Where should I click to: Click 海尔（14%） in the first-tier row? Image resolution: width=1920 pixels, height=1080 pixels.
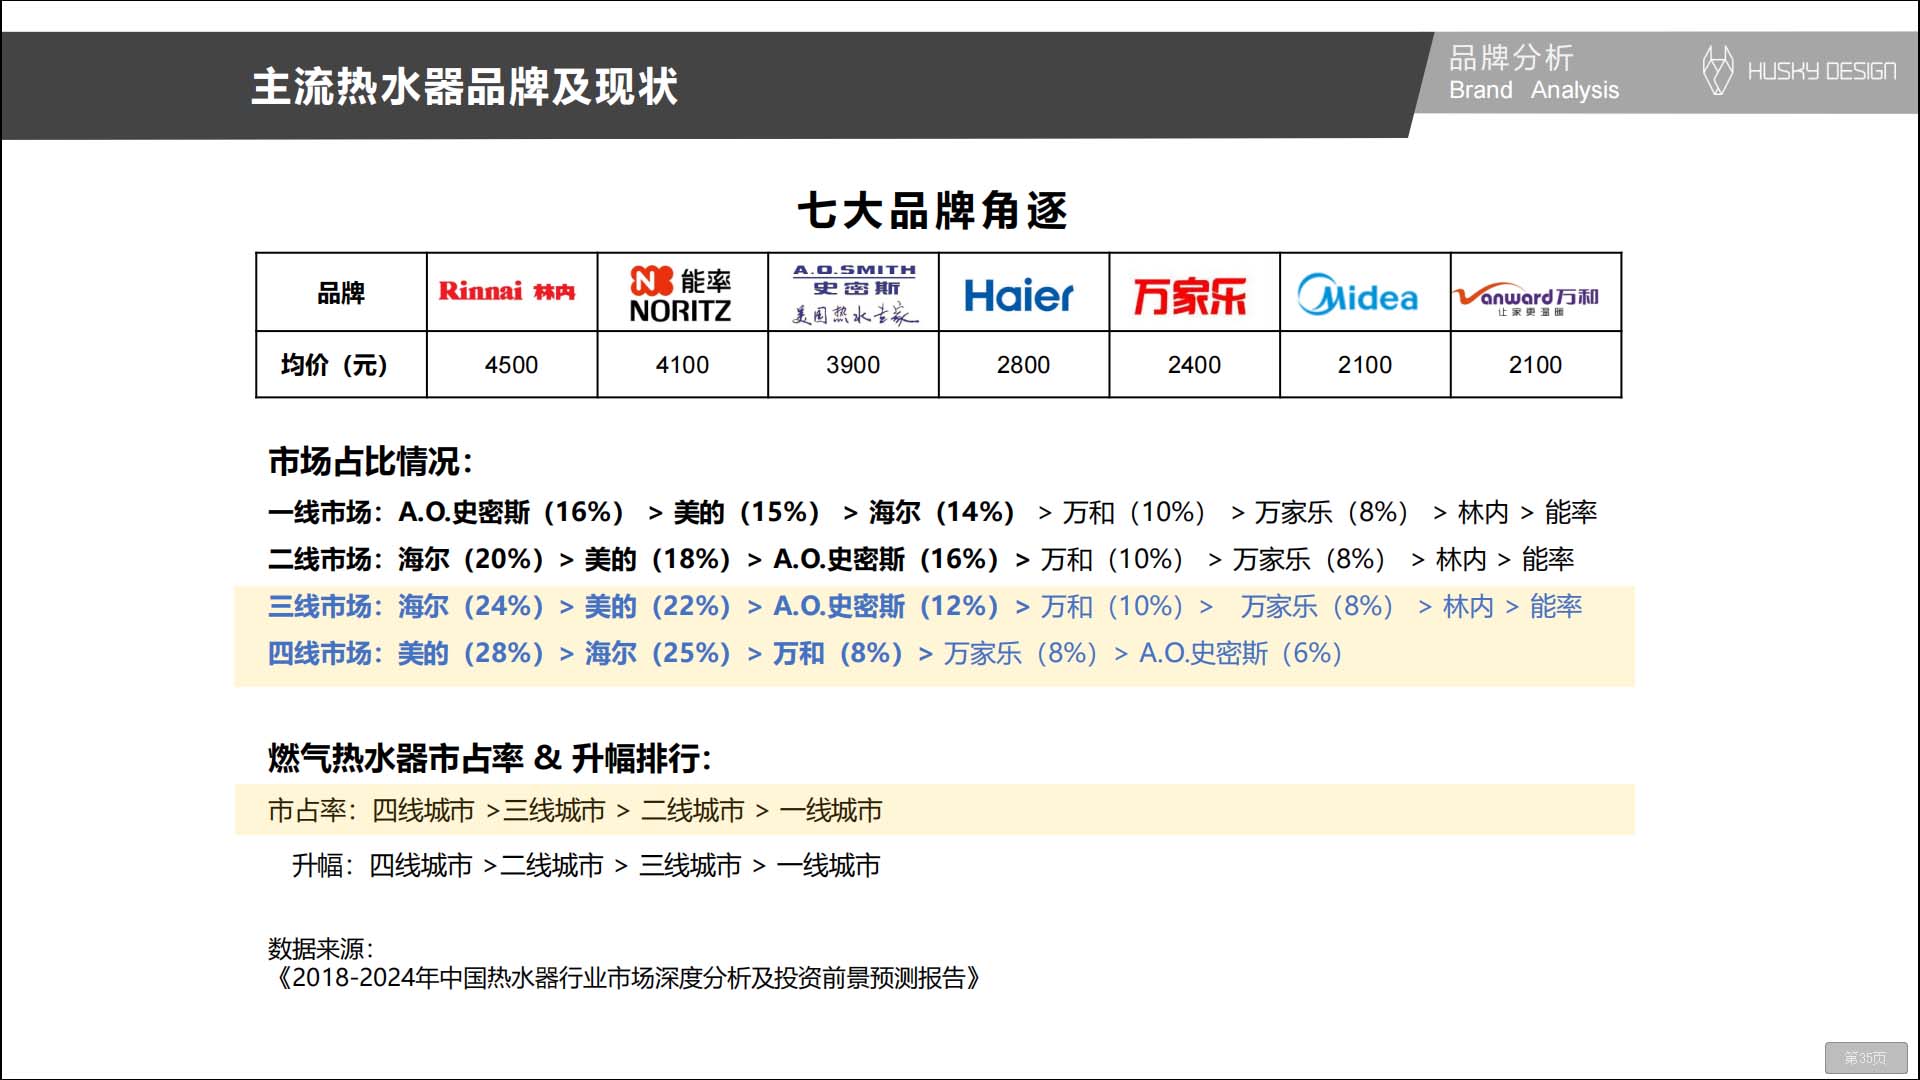tap(943, 512)
